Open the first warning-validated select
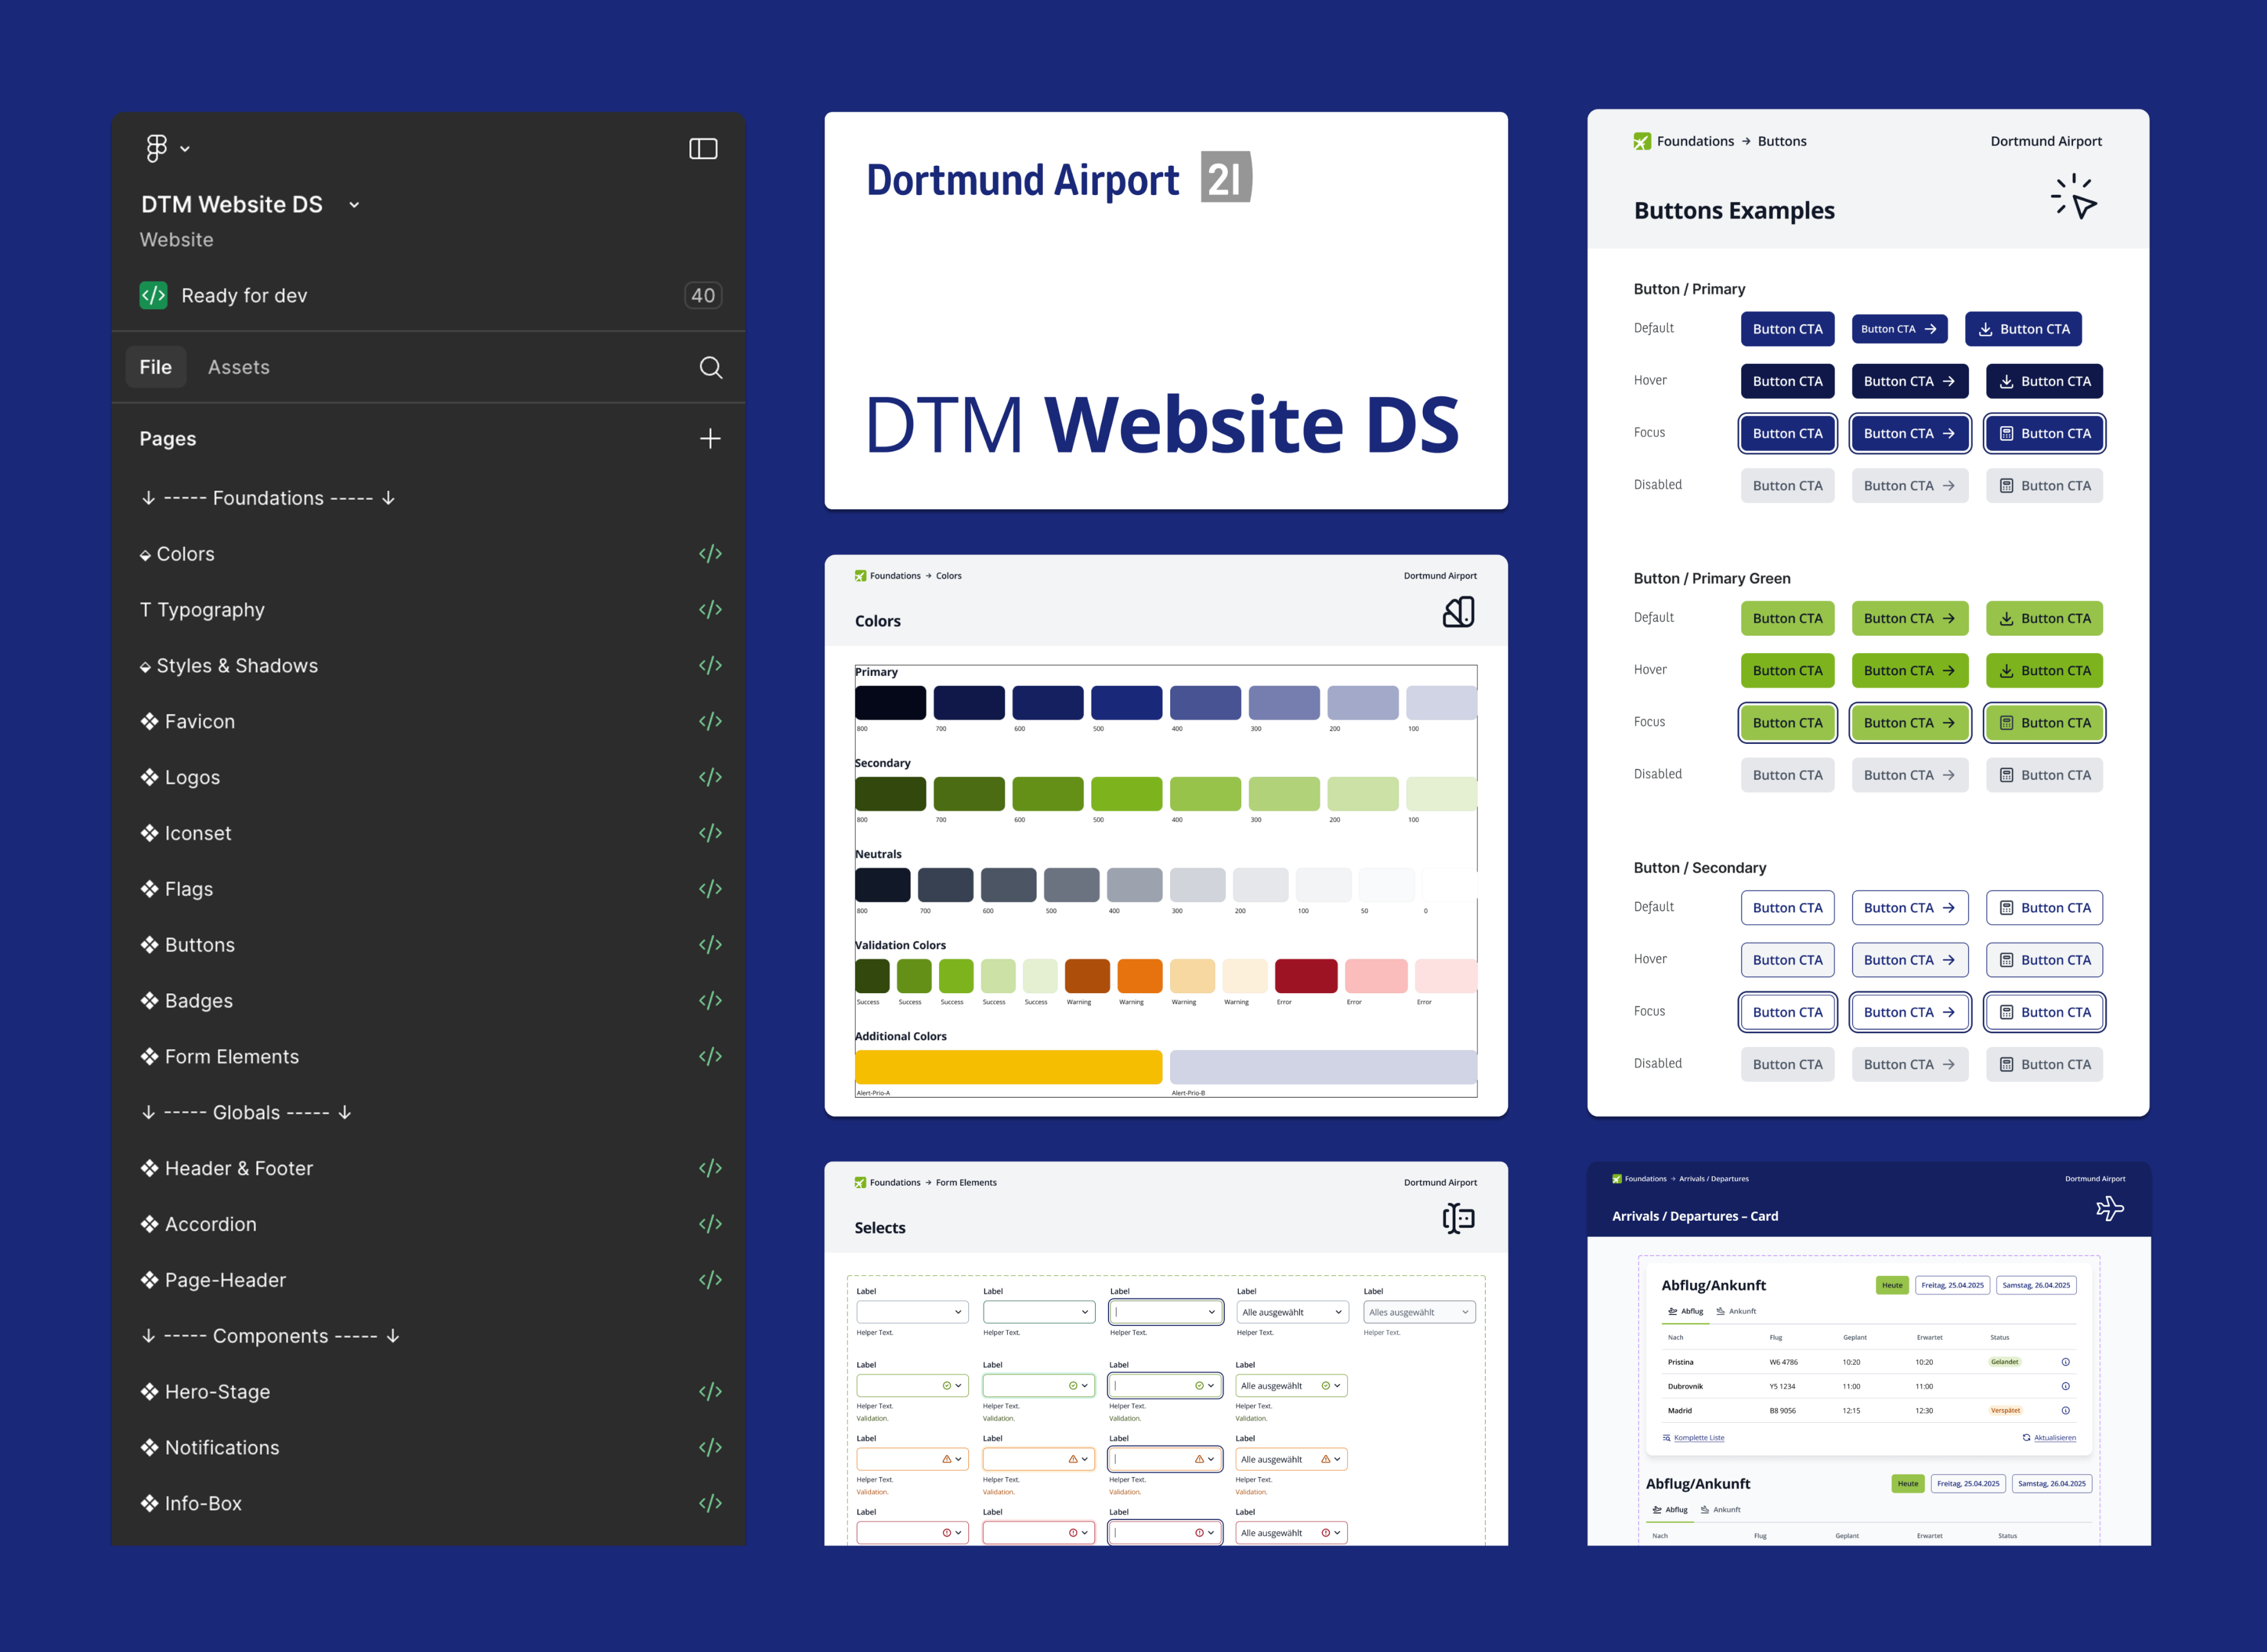 912,1459
